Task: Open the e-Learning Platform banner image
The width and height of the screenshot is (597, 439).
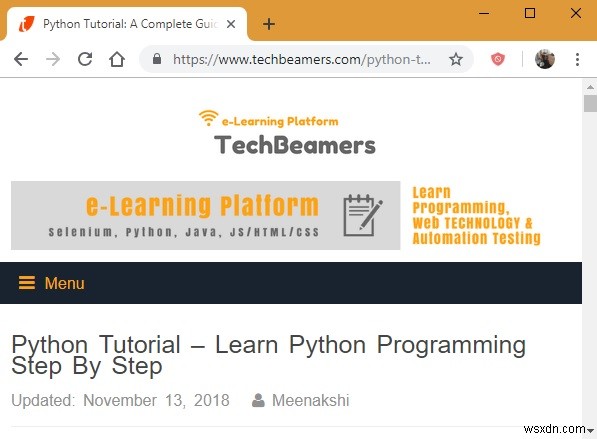Action: pos(206,216)
